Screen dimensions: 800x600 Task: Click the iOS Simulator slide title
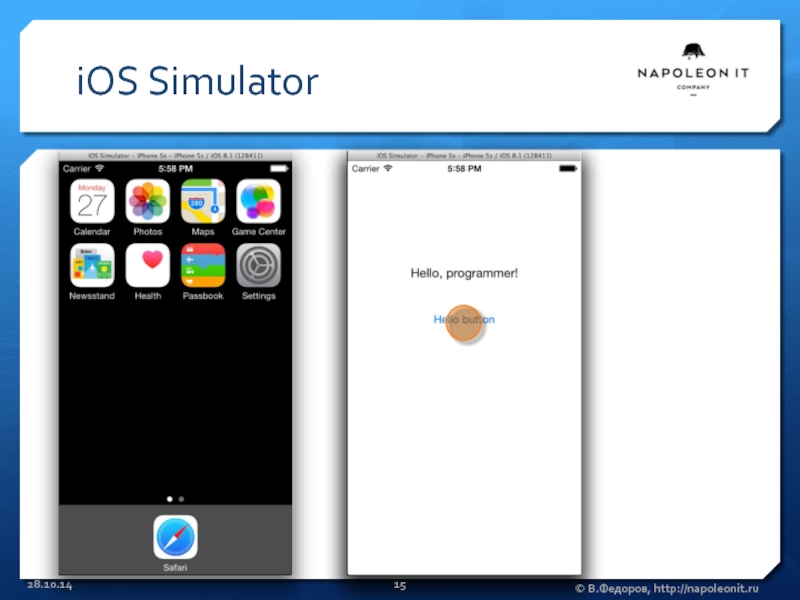point(197,81)
